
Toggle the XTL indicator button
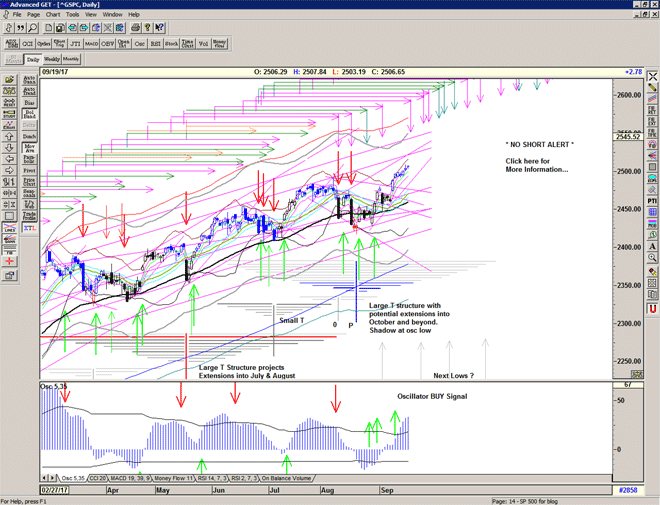tap(30, 228)
